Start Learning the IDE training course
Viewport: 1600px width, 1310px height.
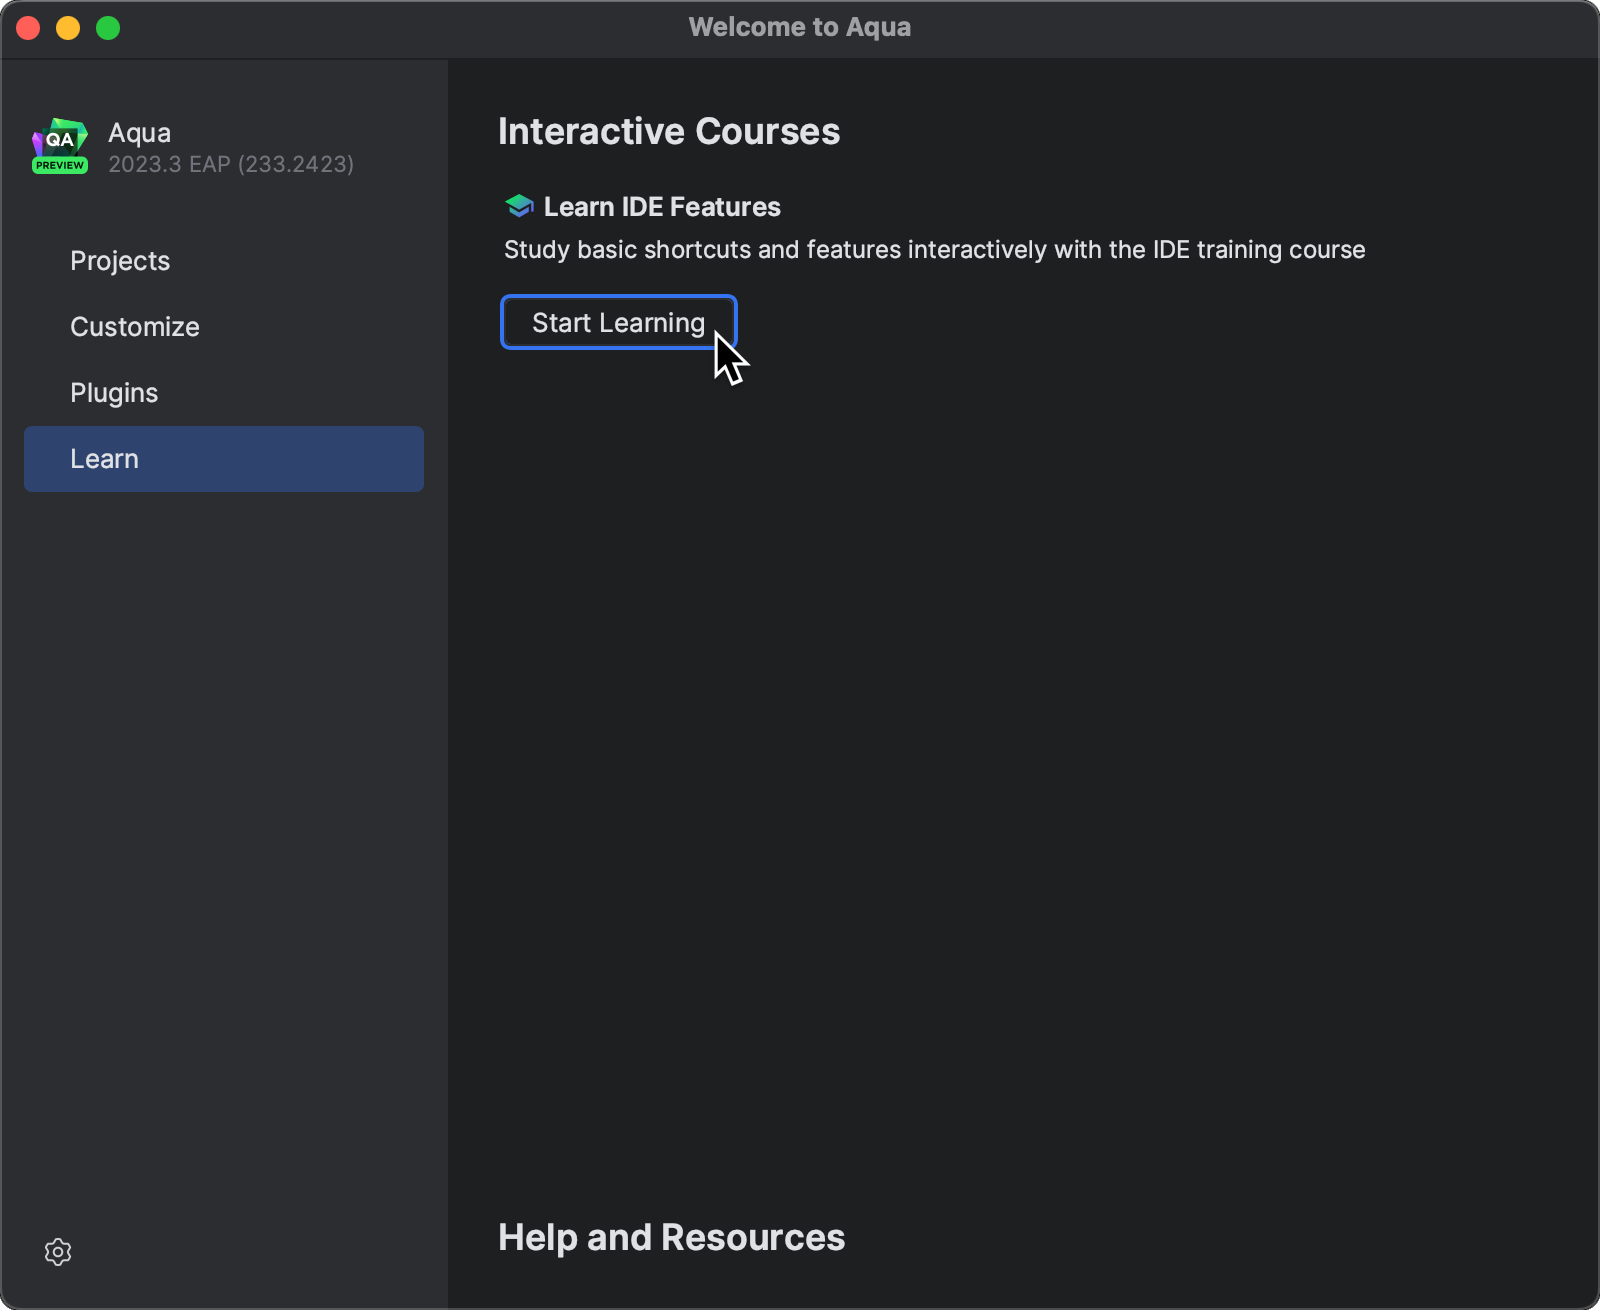click(618, 322)
